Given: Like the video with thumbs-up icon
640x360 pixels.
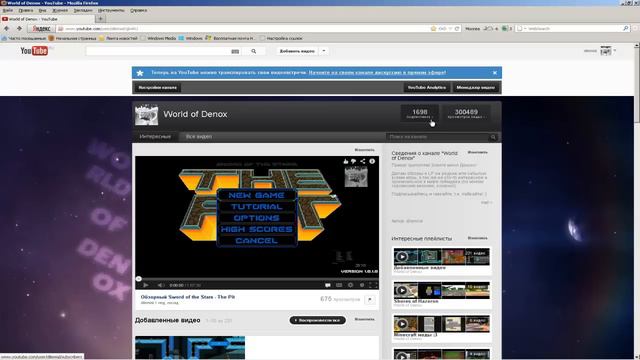Looking at the screenshot, I should (x=346, y=161).
